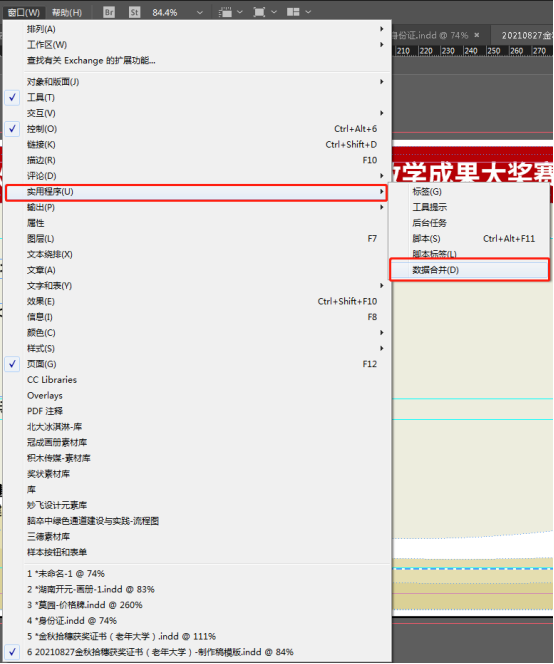Expand the 样式(S) submenu
Viewport: 554px width, 664px height.
(197, 348)
